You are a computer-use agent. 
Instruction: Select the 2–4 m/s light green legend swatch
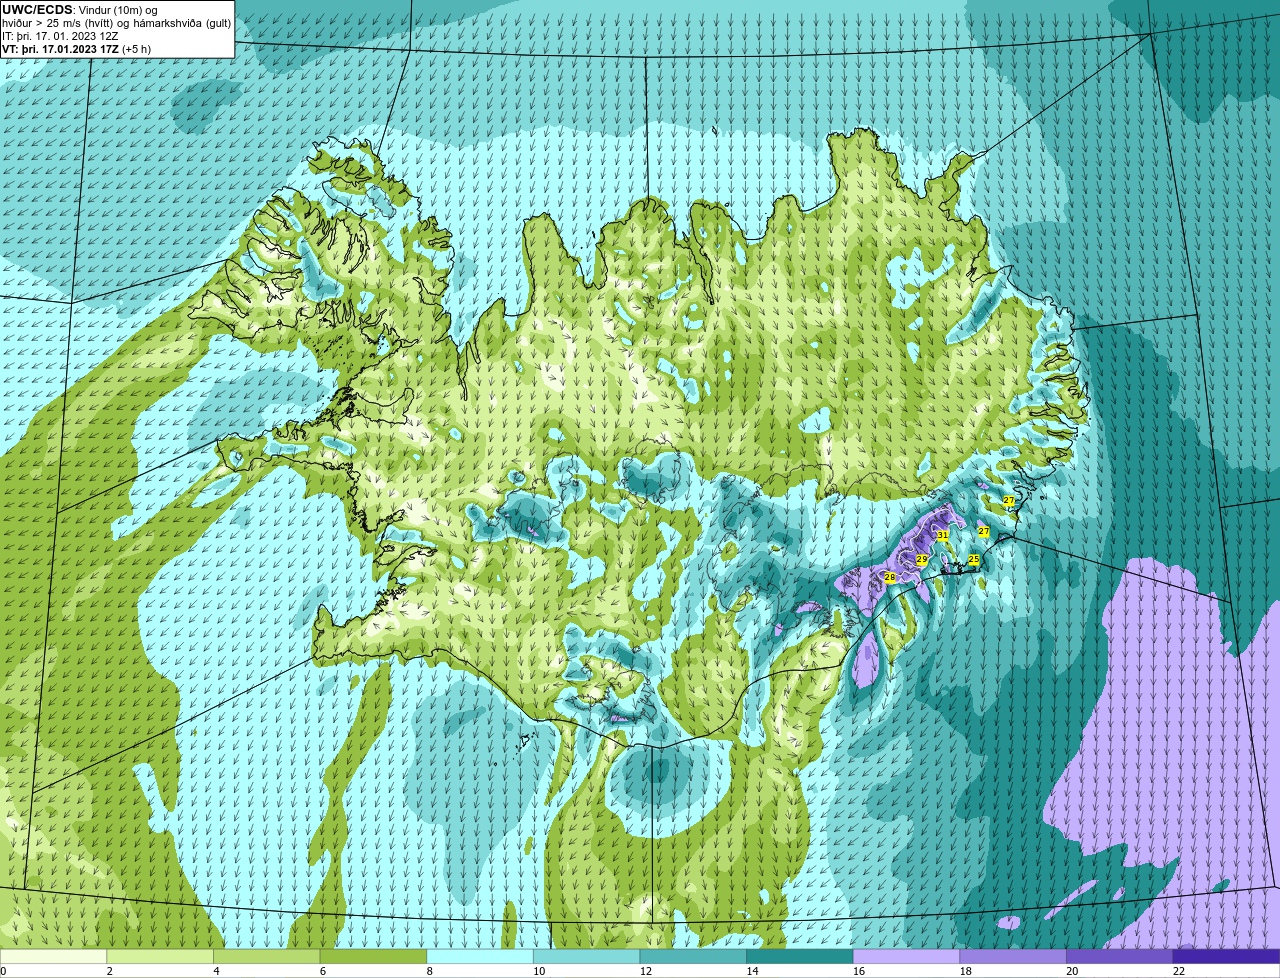tap(160, 956)
